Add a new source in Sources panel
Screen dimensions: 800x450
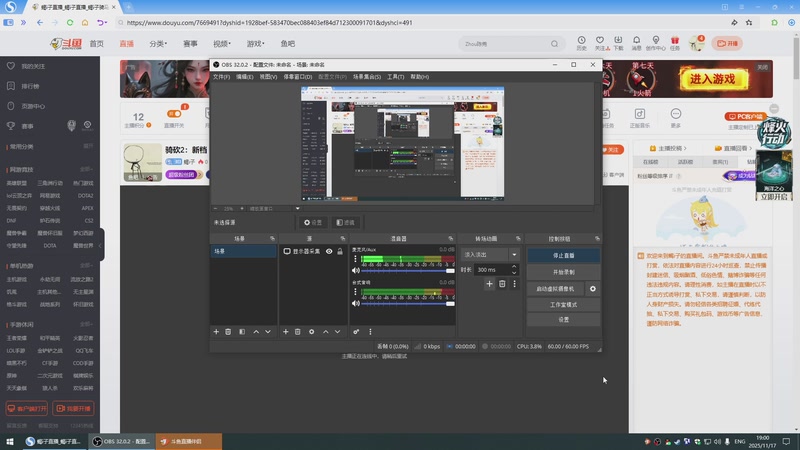coord(286,332)
